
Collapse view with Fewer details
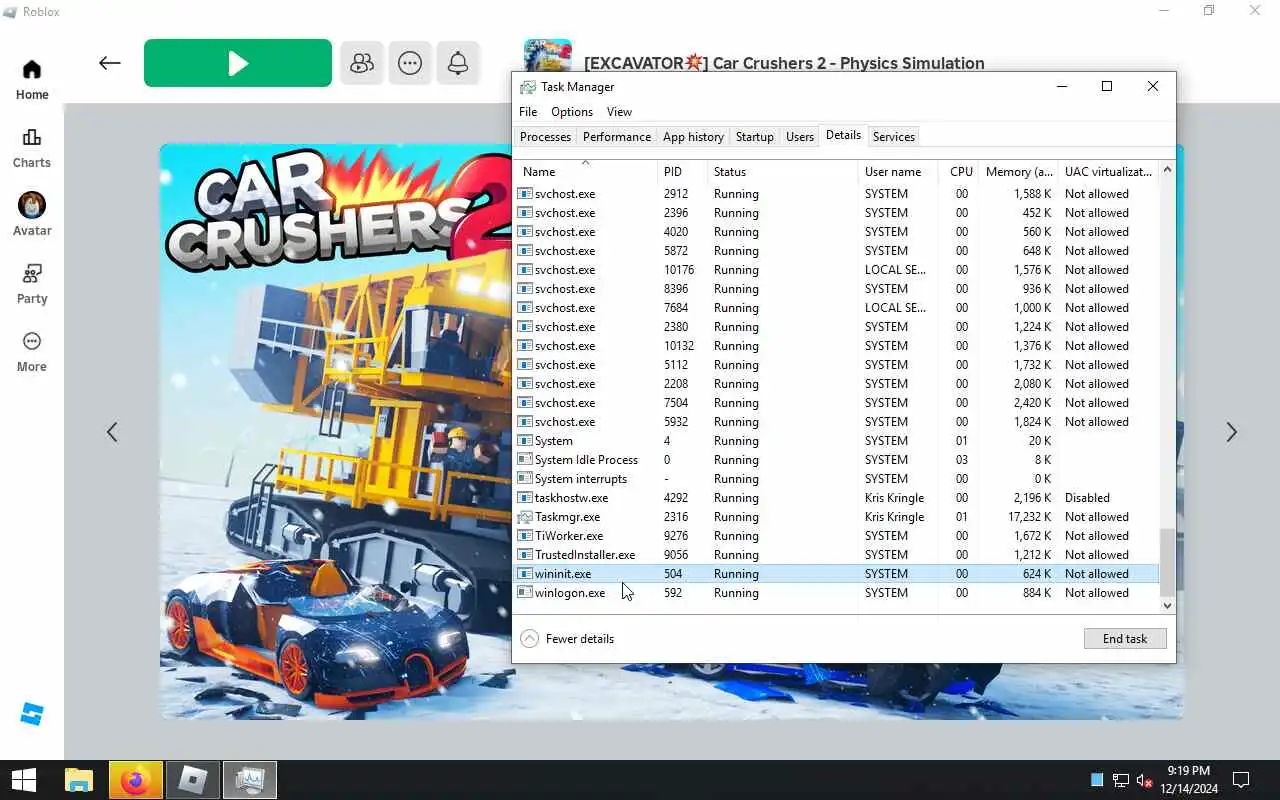point(567,639)
